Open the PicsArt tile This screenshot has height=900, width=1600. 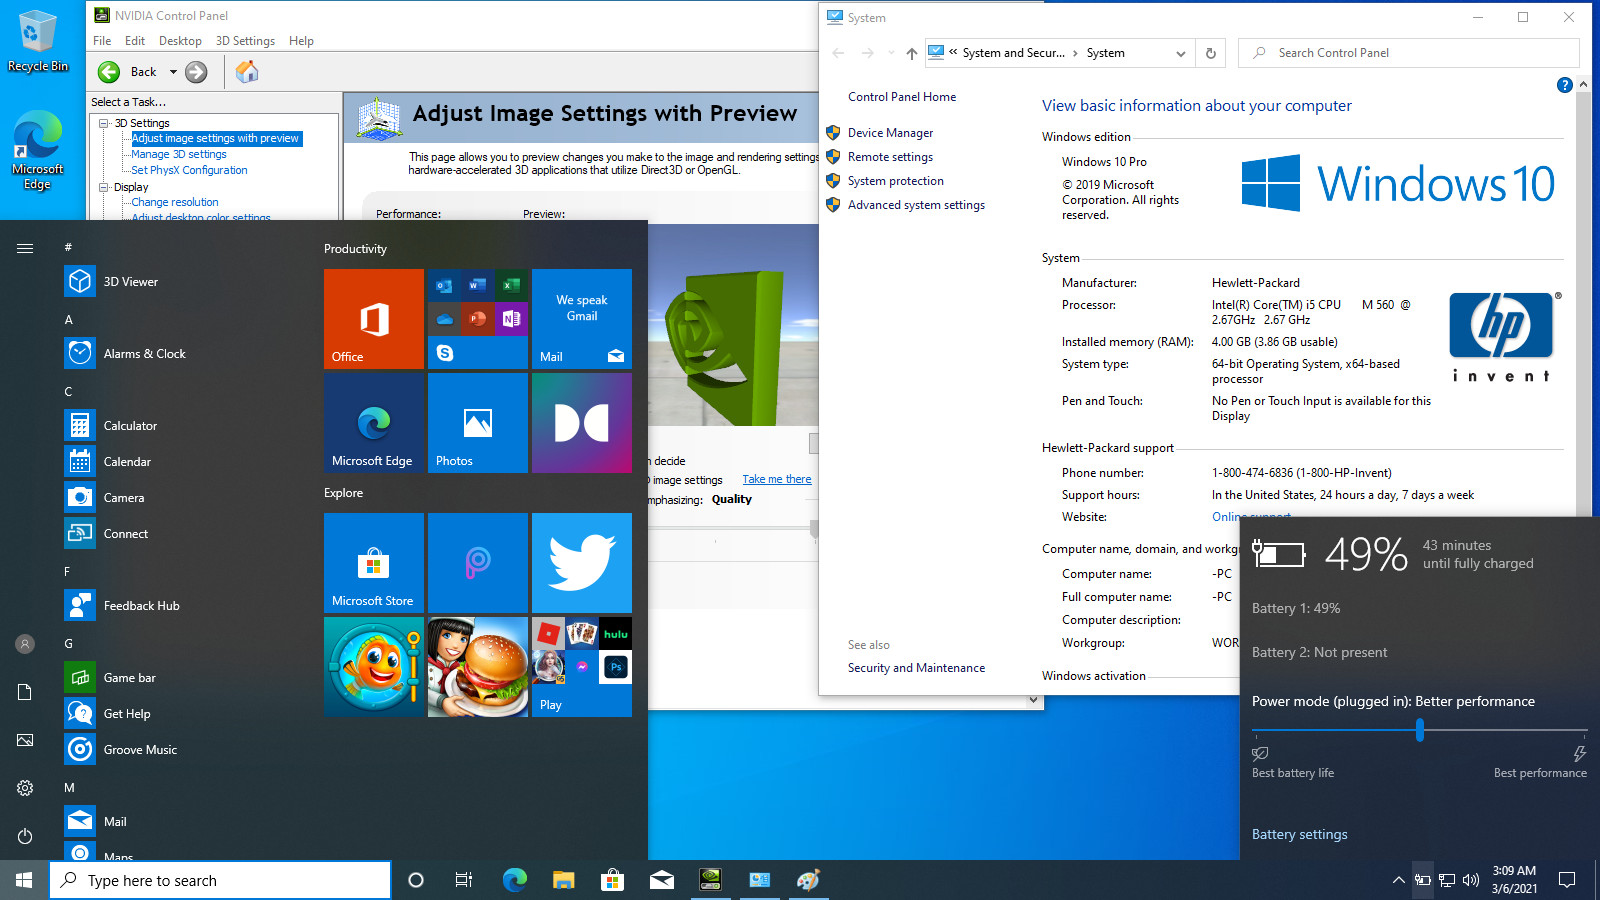tap(478, 563)
